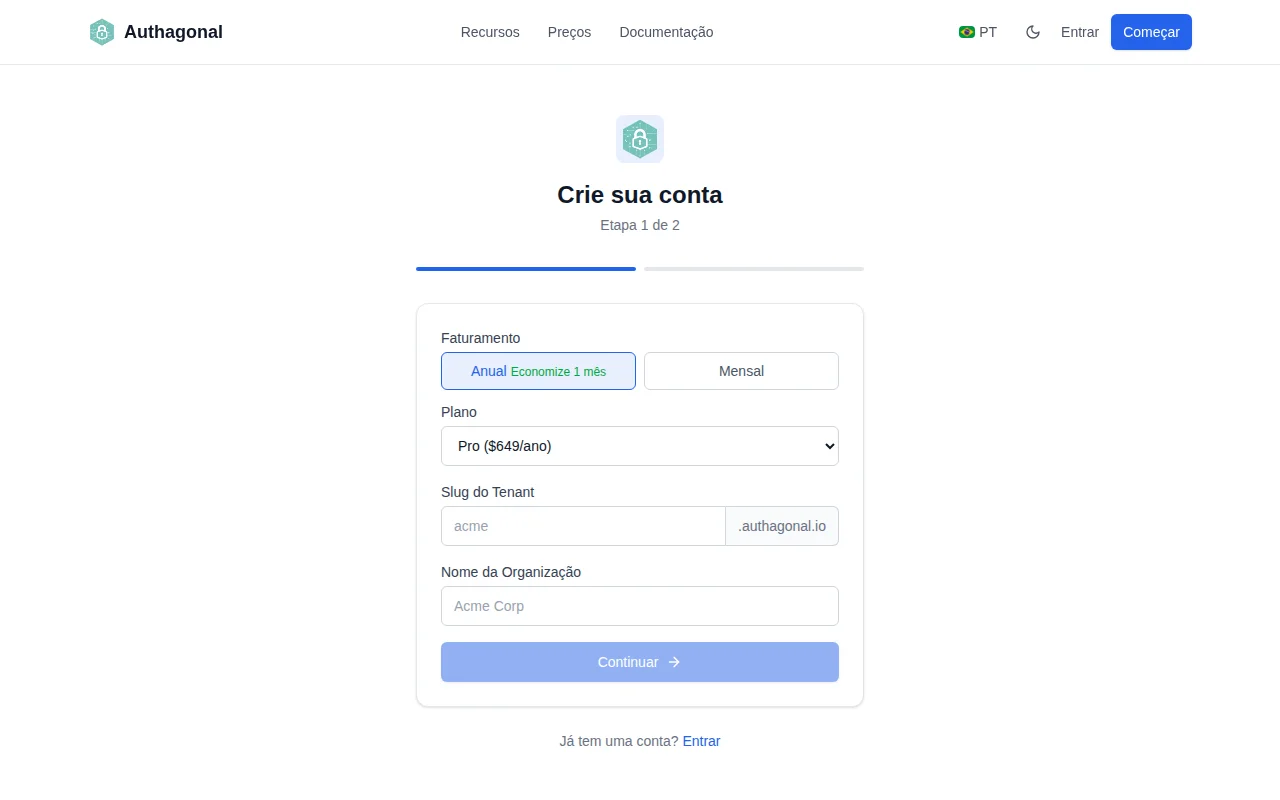Open Recursos in the navigation
Viewport: 1280px width, 800px height.
(490, 32)
